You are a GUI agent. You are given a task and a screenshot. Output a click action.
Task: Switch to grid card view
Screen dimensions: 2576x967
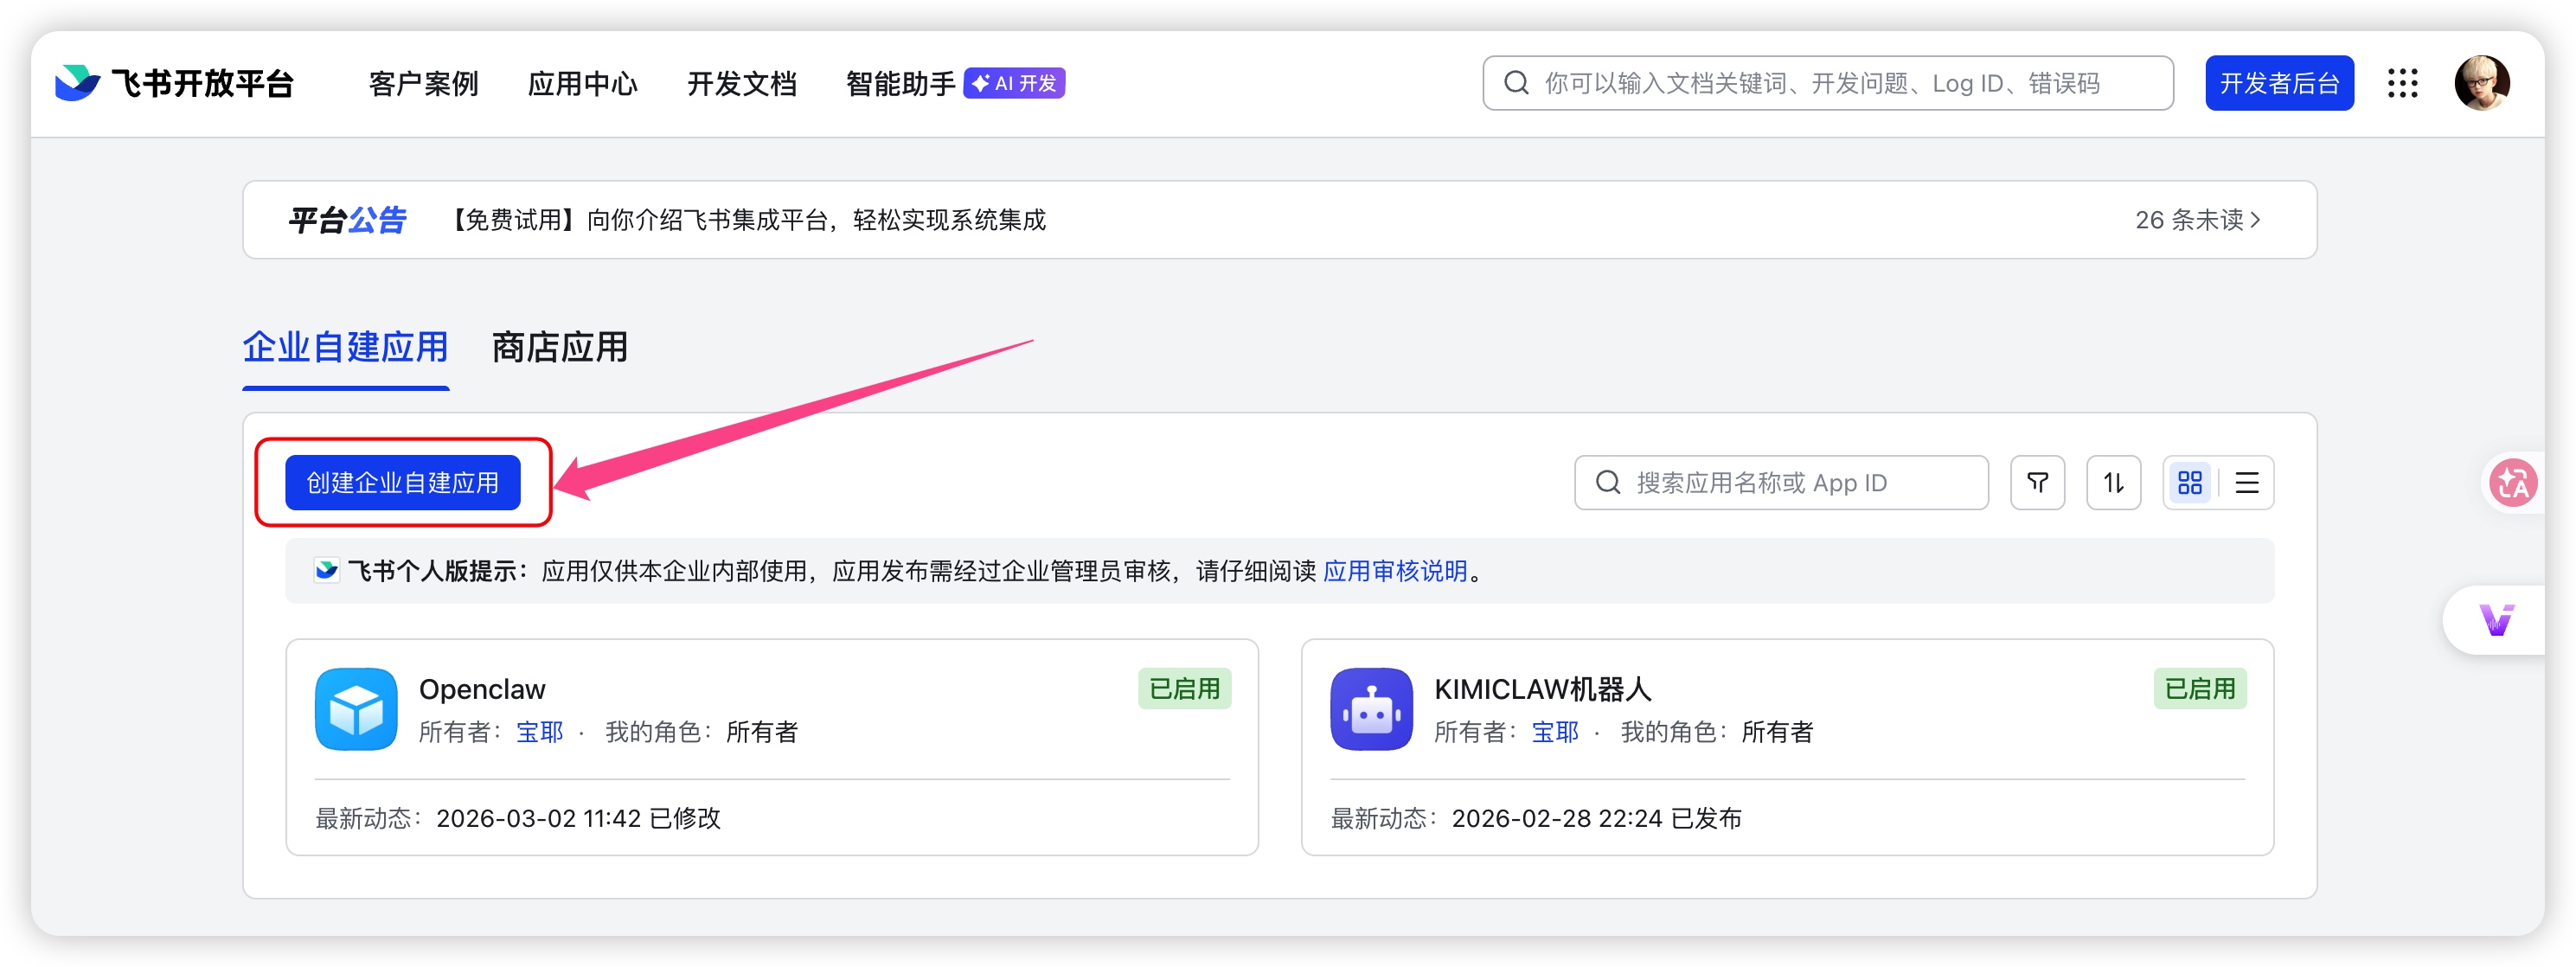(x=2190, y=483)
